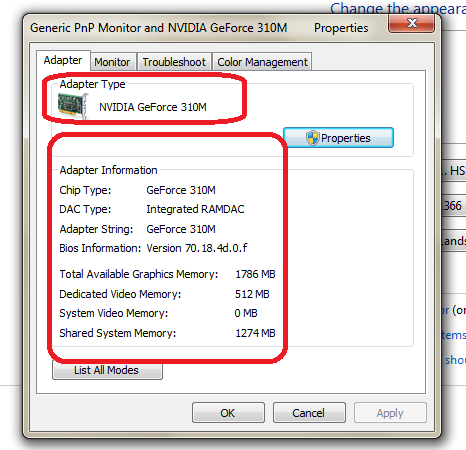Click the UAC shield icon on Properties
466x450 pixels.
coord(313,138)
